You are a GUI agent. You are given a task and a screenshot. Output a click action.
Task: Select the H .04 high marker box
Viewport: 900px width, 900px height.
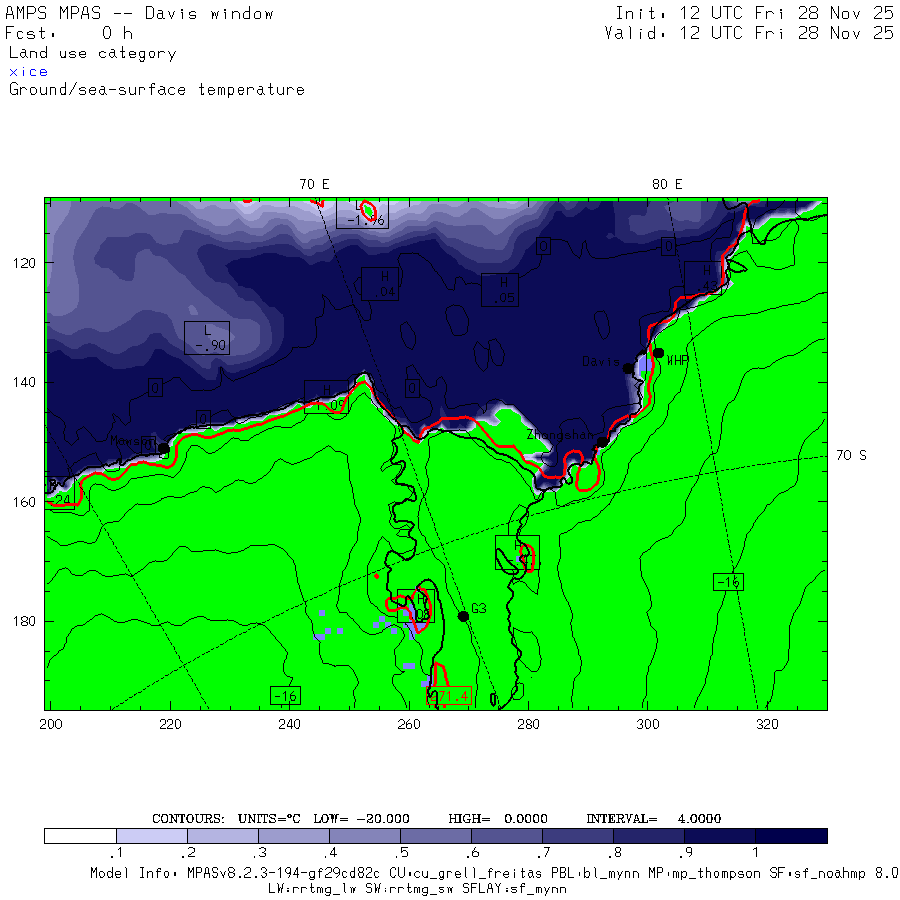(x=379, y=284)
